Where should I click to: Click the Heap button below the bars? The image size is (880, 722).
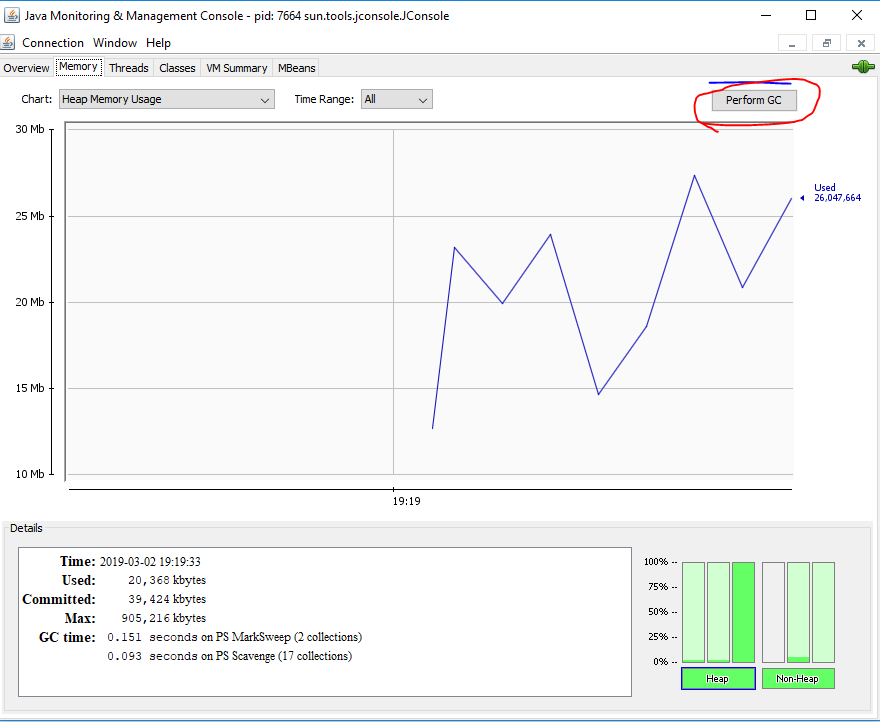(x=717, y=679)
